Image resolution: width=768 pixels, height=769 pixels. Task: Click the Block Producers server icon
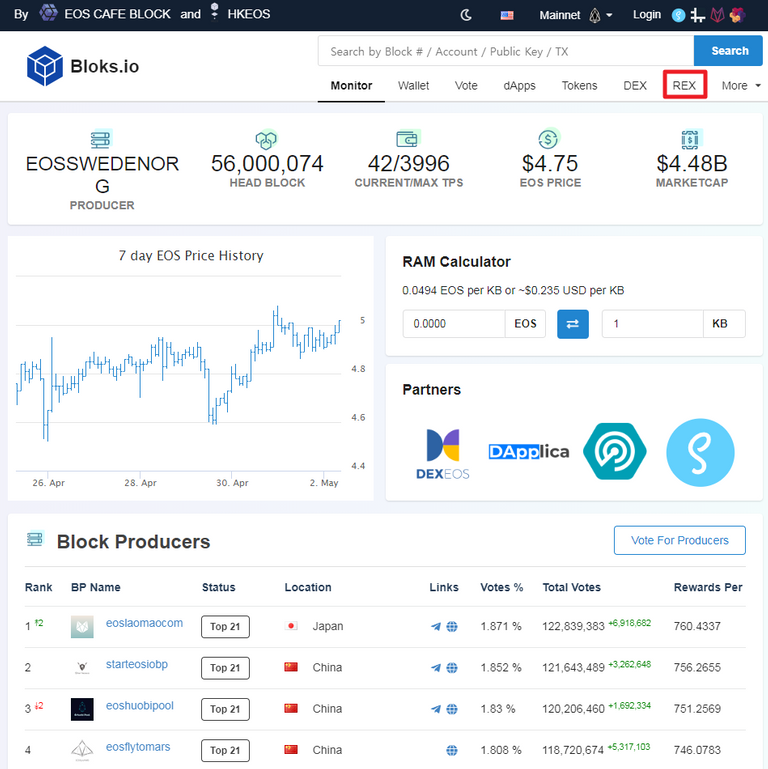35,538
